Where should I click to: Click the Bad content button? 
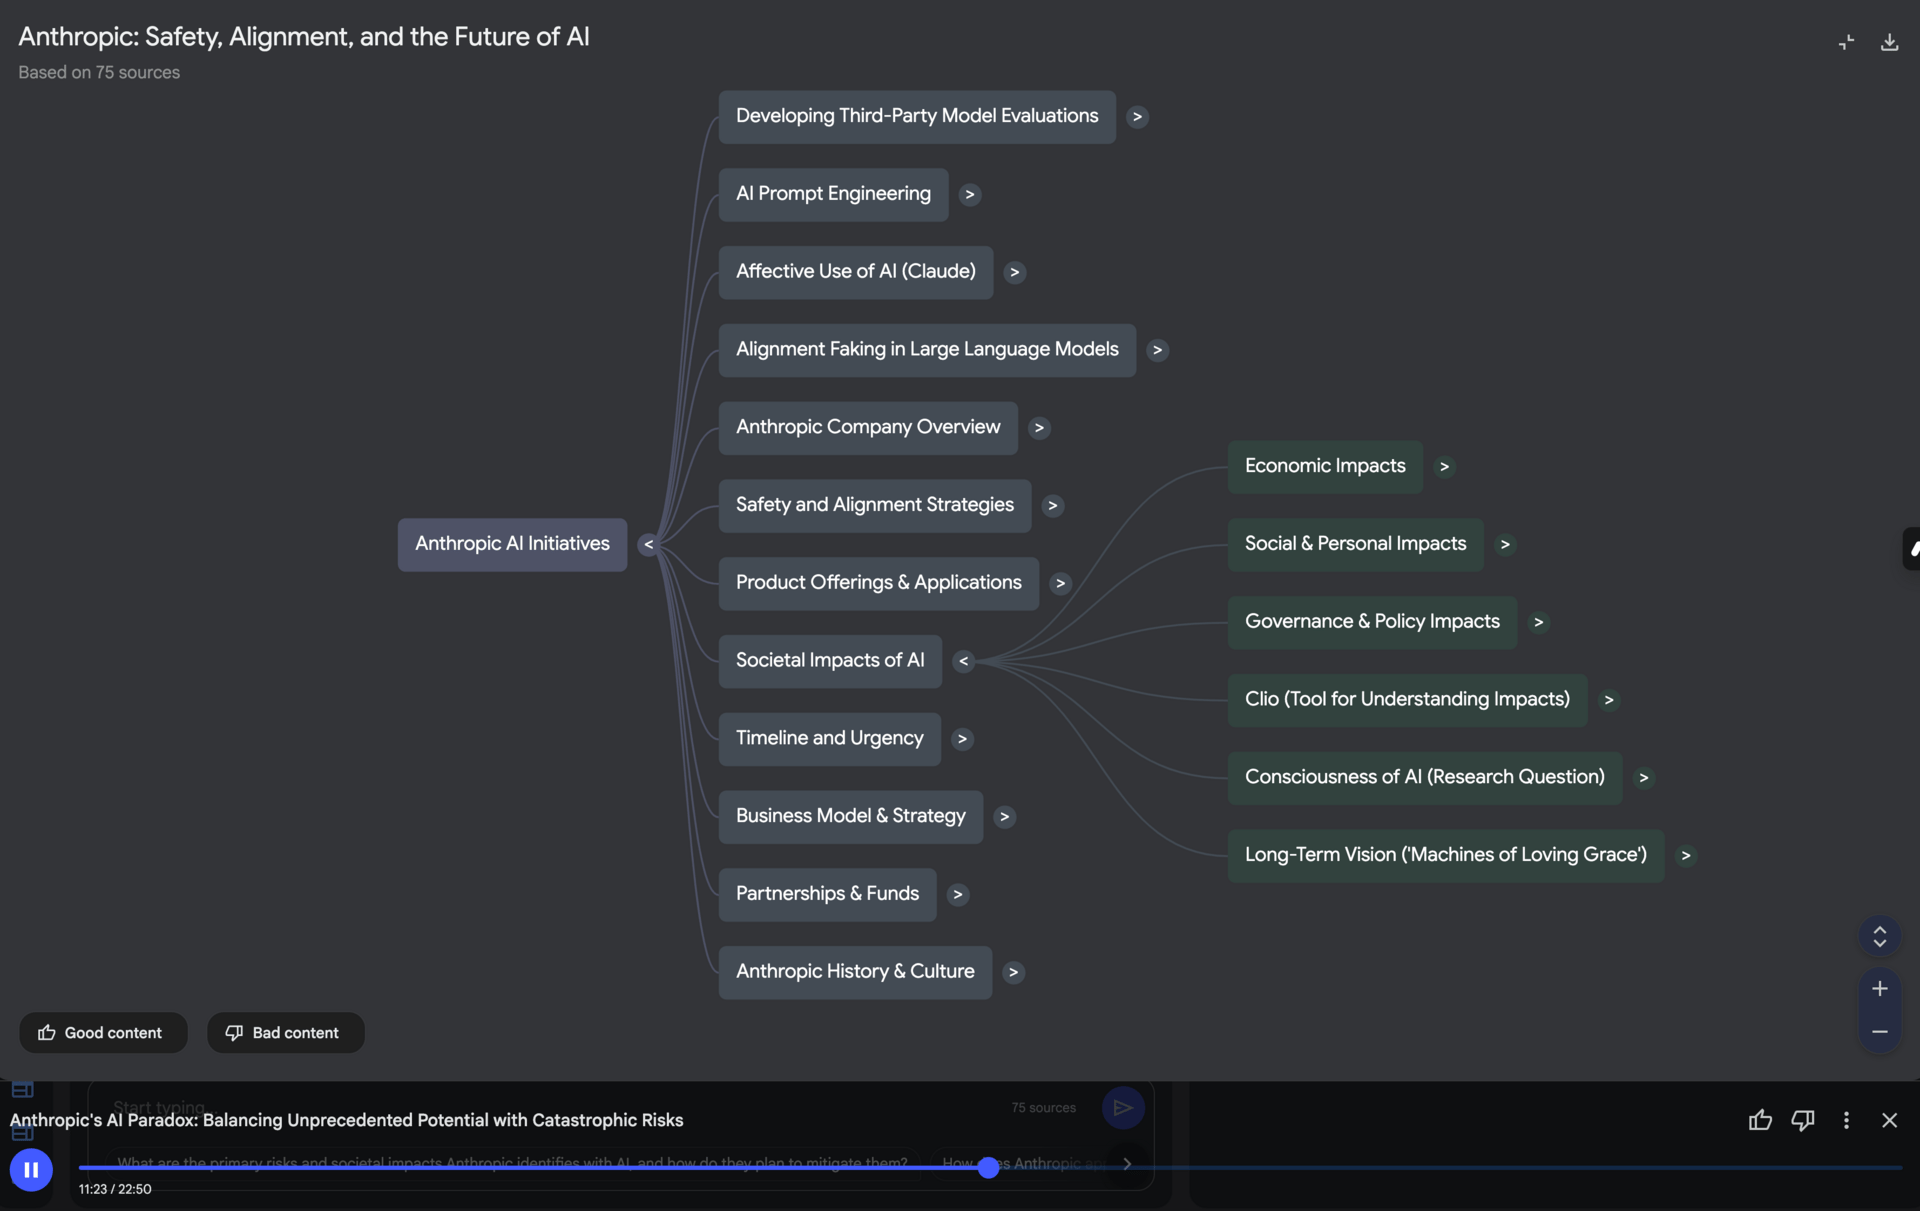click(285, 1033)
